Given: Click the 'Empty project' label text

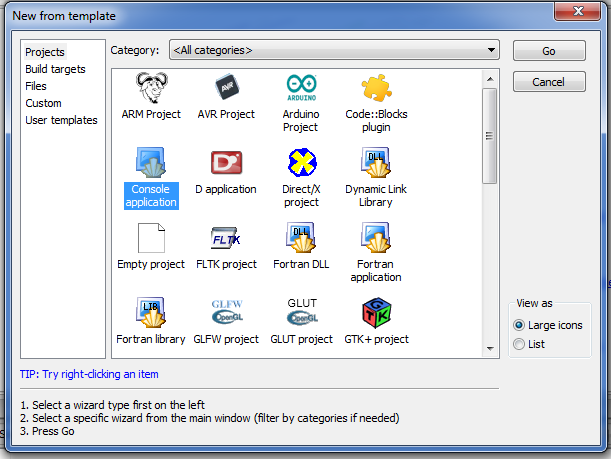Looking at the screenshot, I should click(x=151, y=264).
